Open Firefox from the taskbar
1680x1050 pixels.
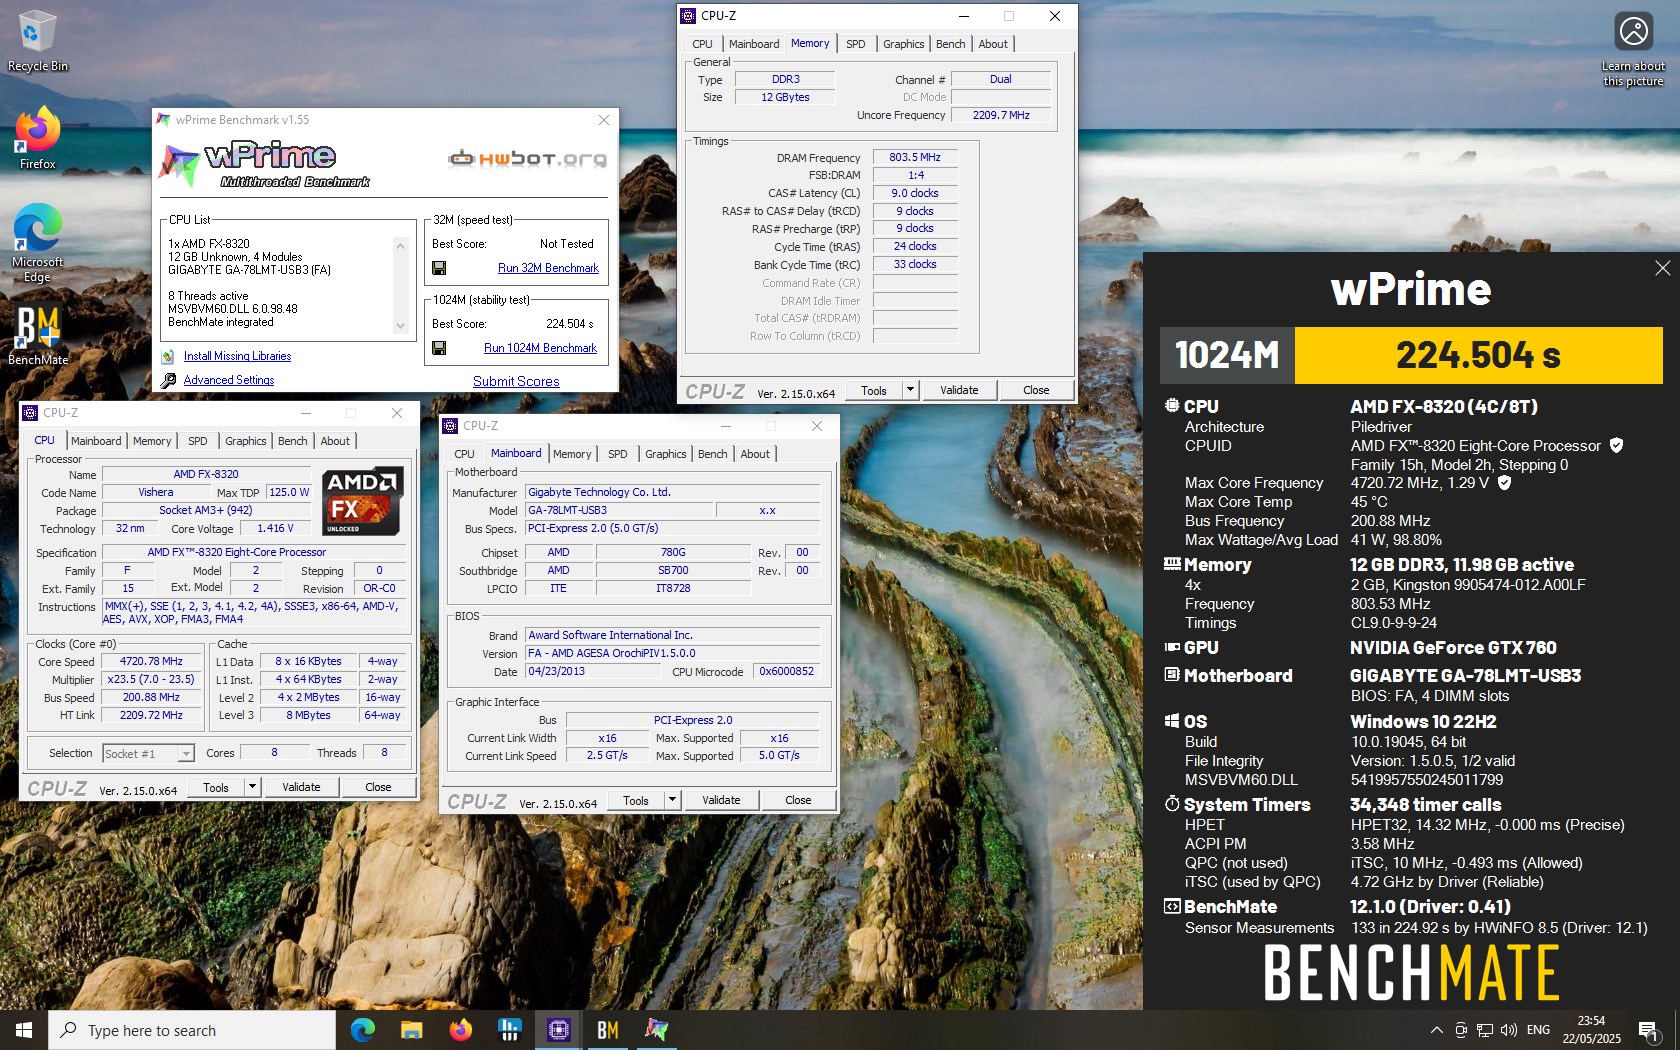coord(460,1030)
